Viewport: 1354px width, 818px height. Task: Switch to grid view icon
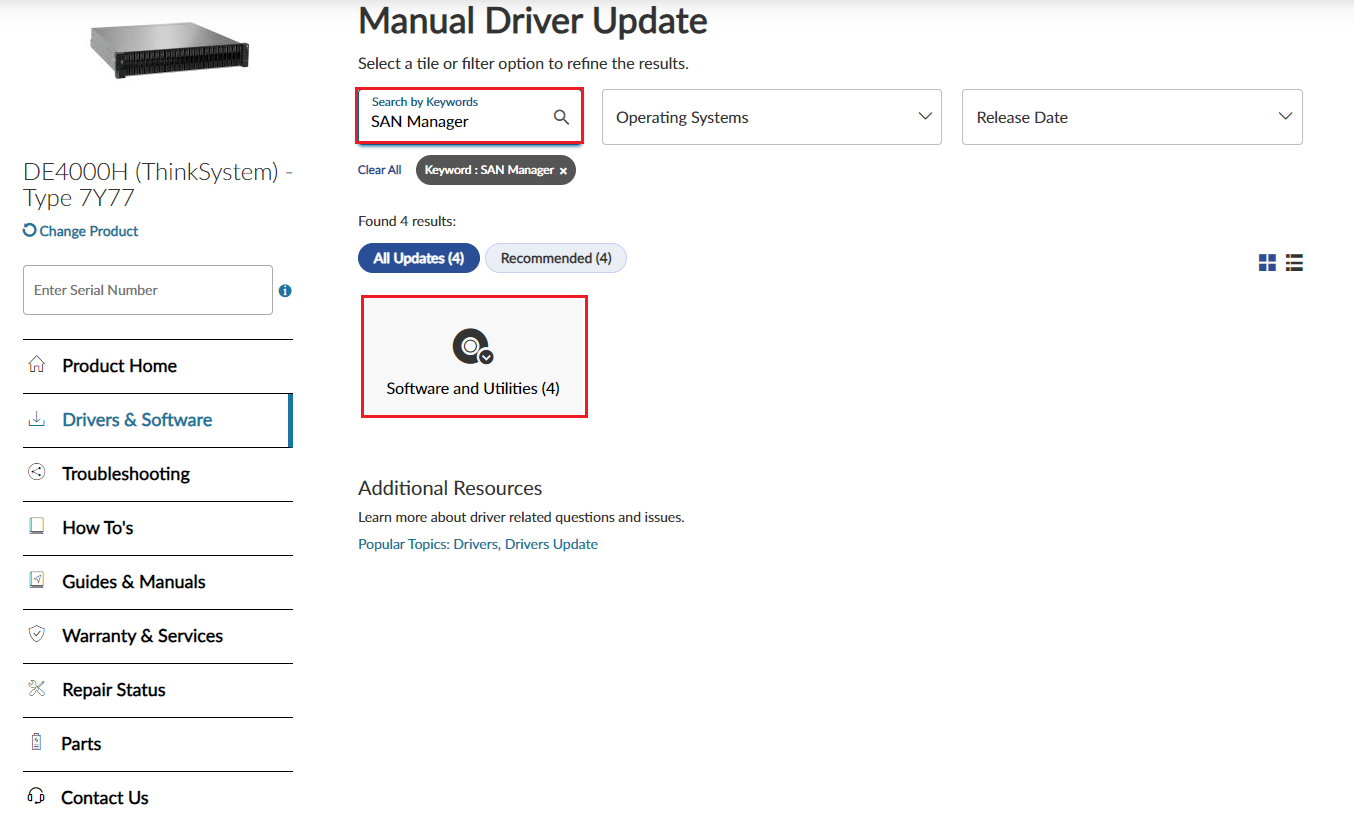(1267, 263)
